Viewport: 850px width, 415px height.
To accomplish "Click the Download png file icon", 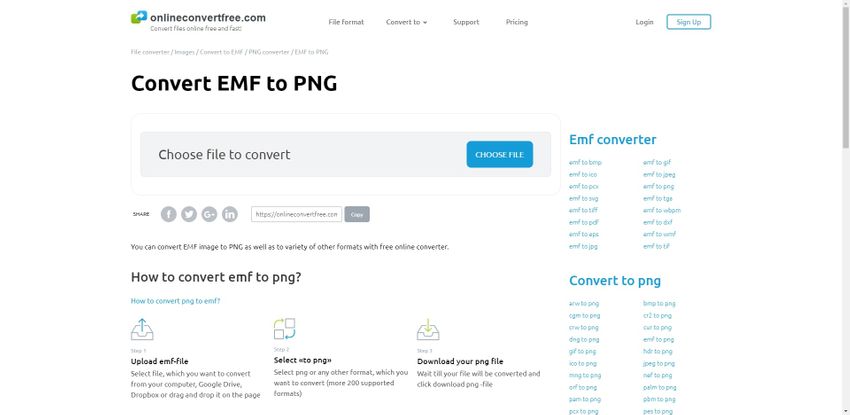I will pos(428,329).
